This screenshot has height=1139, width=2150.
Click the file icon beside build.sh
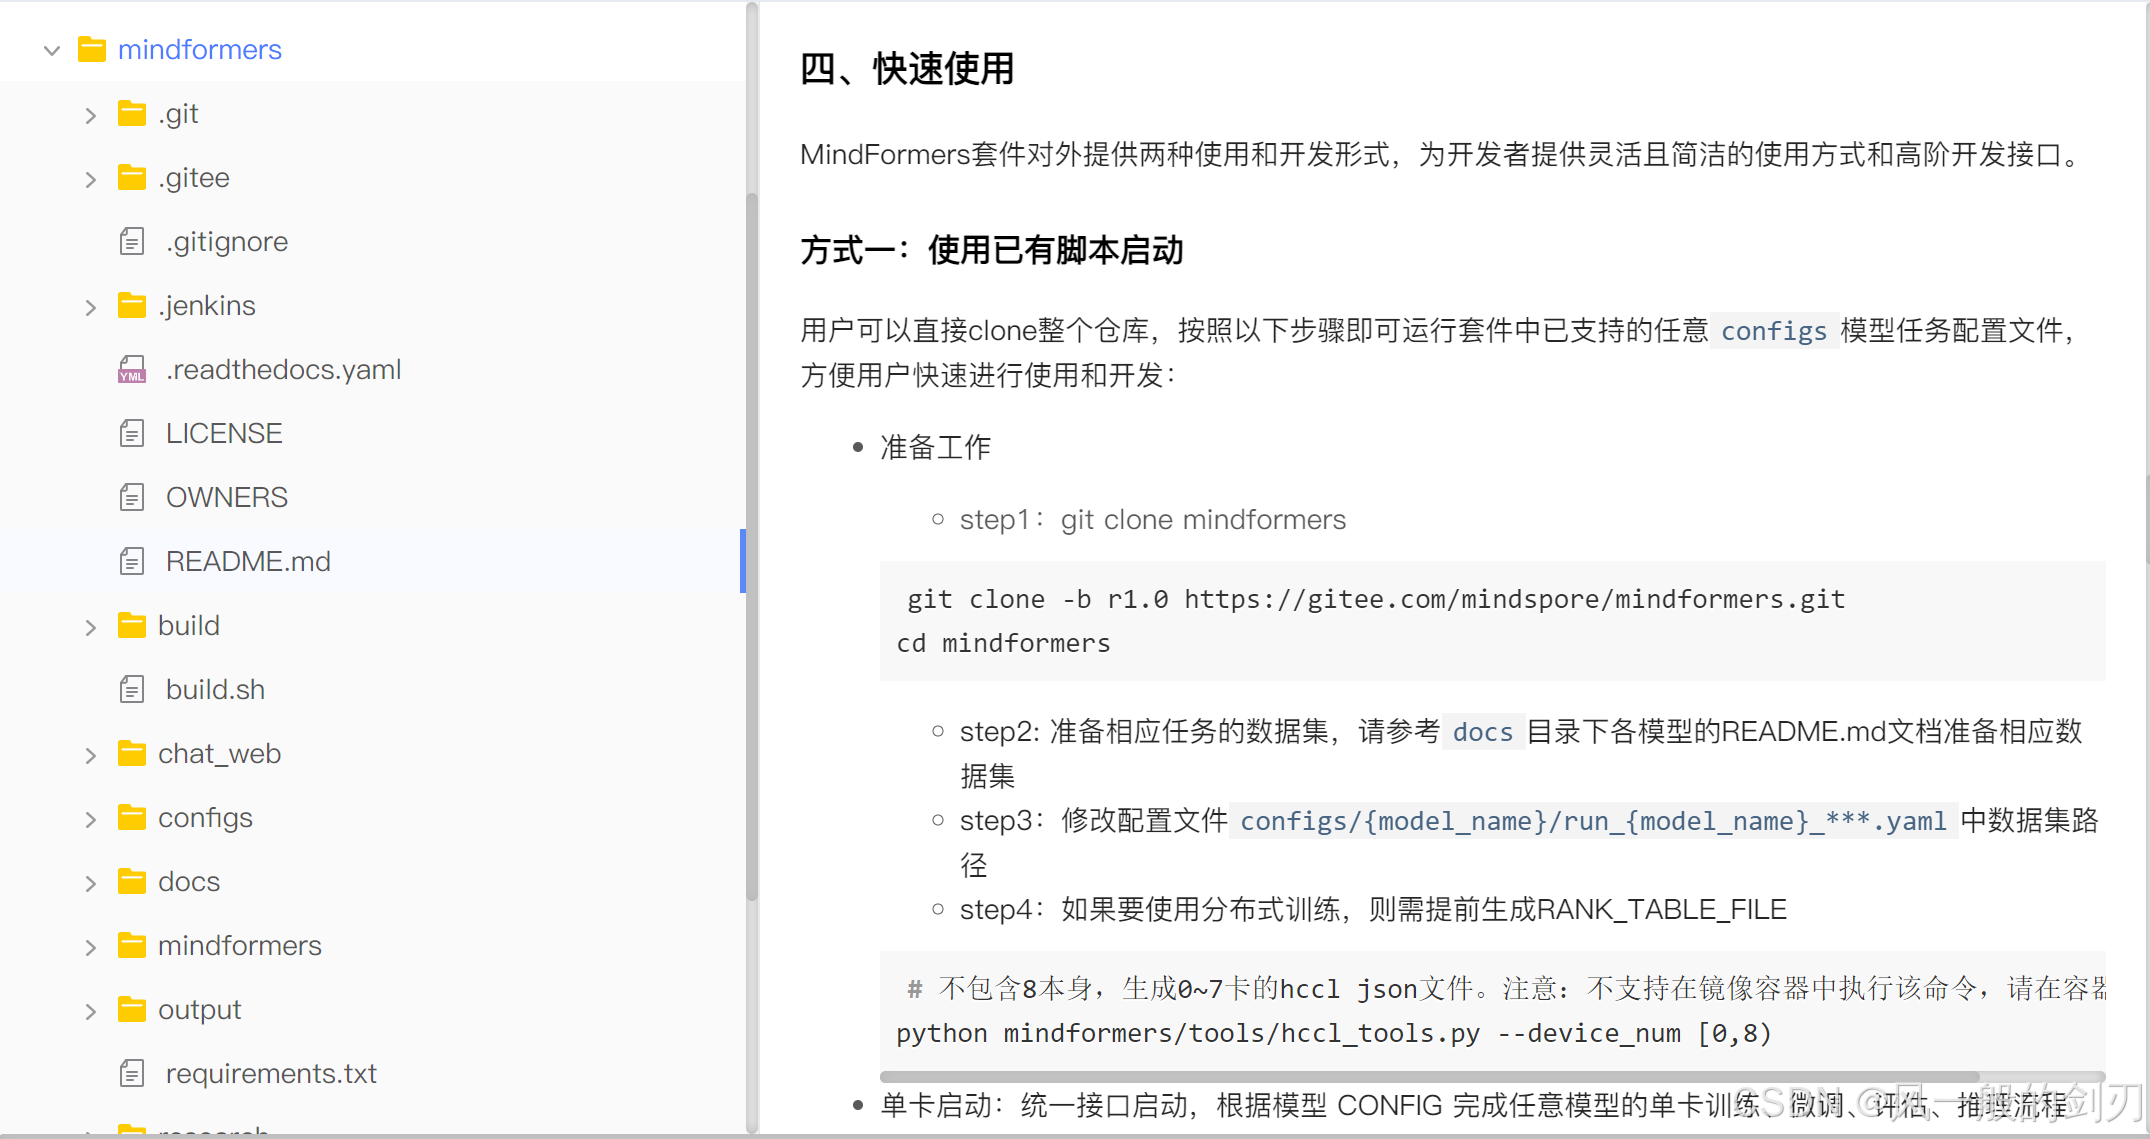coord(132,690)
